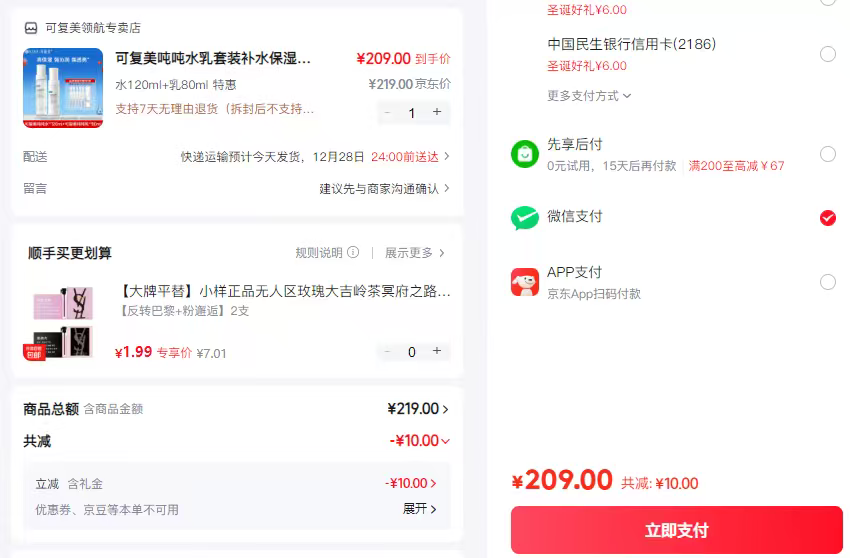Viewport: 850px width, 558px height.
Task: Open delivery time details for 配送
Action: click(x=446, y=157)
